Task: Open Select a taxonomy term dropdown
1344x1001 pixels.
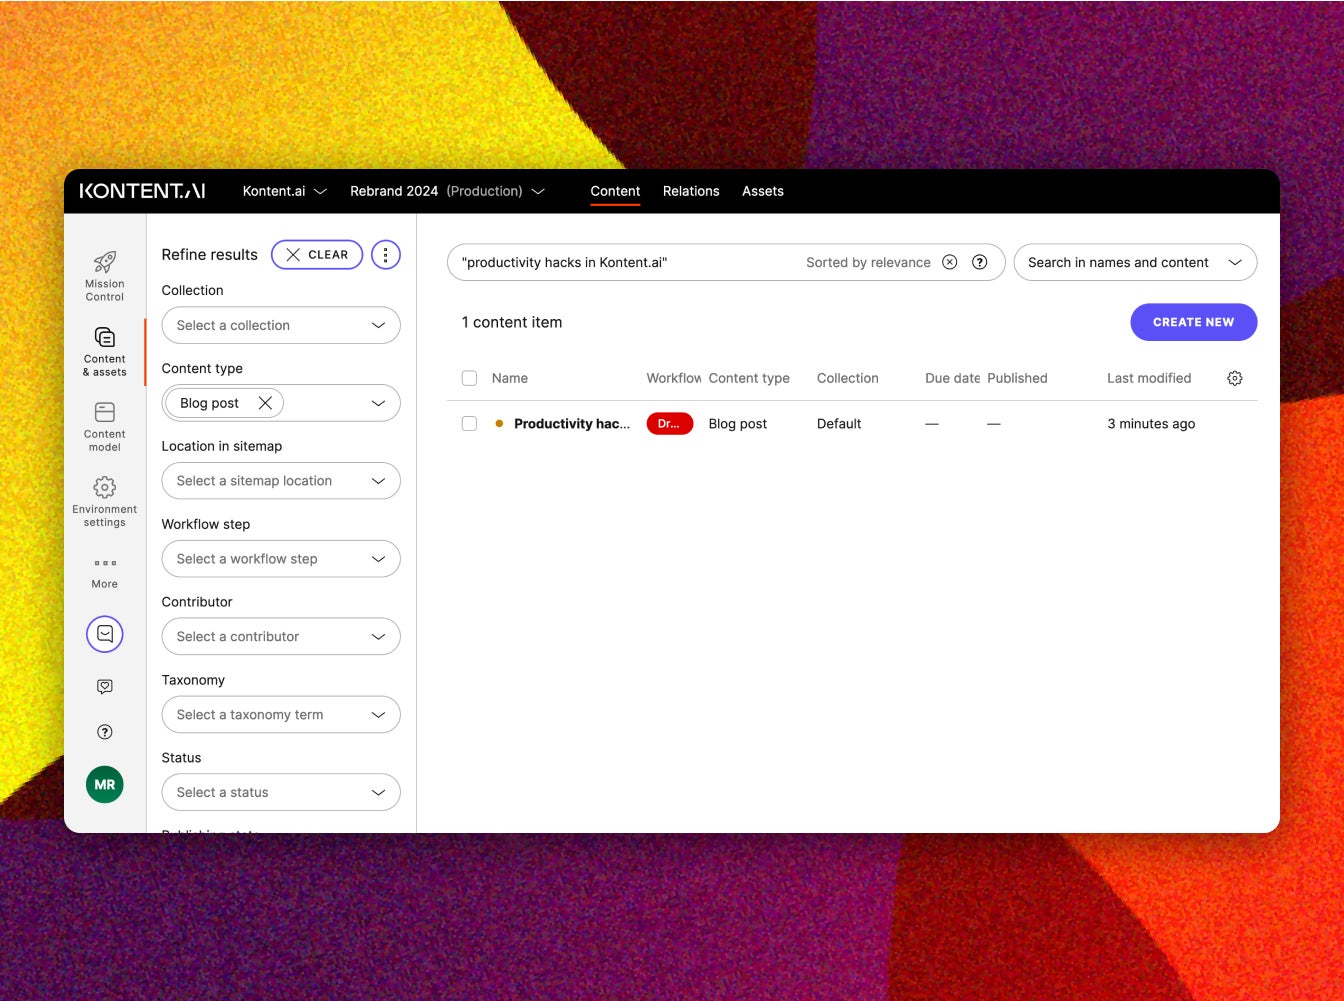Action: click(x=281, y=715)
